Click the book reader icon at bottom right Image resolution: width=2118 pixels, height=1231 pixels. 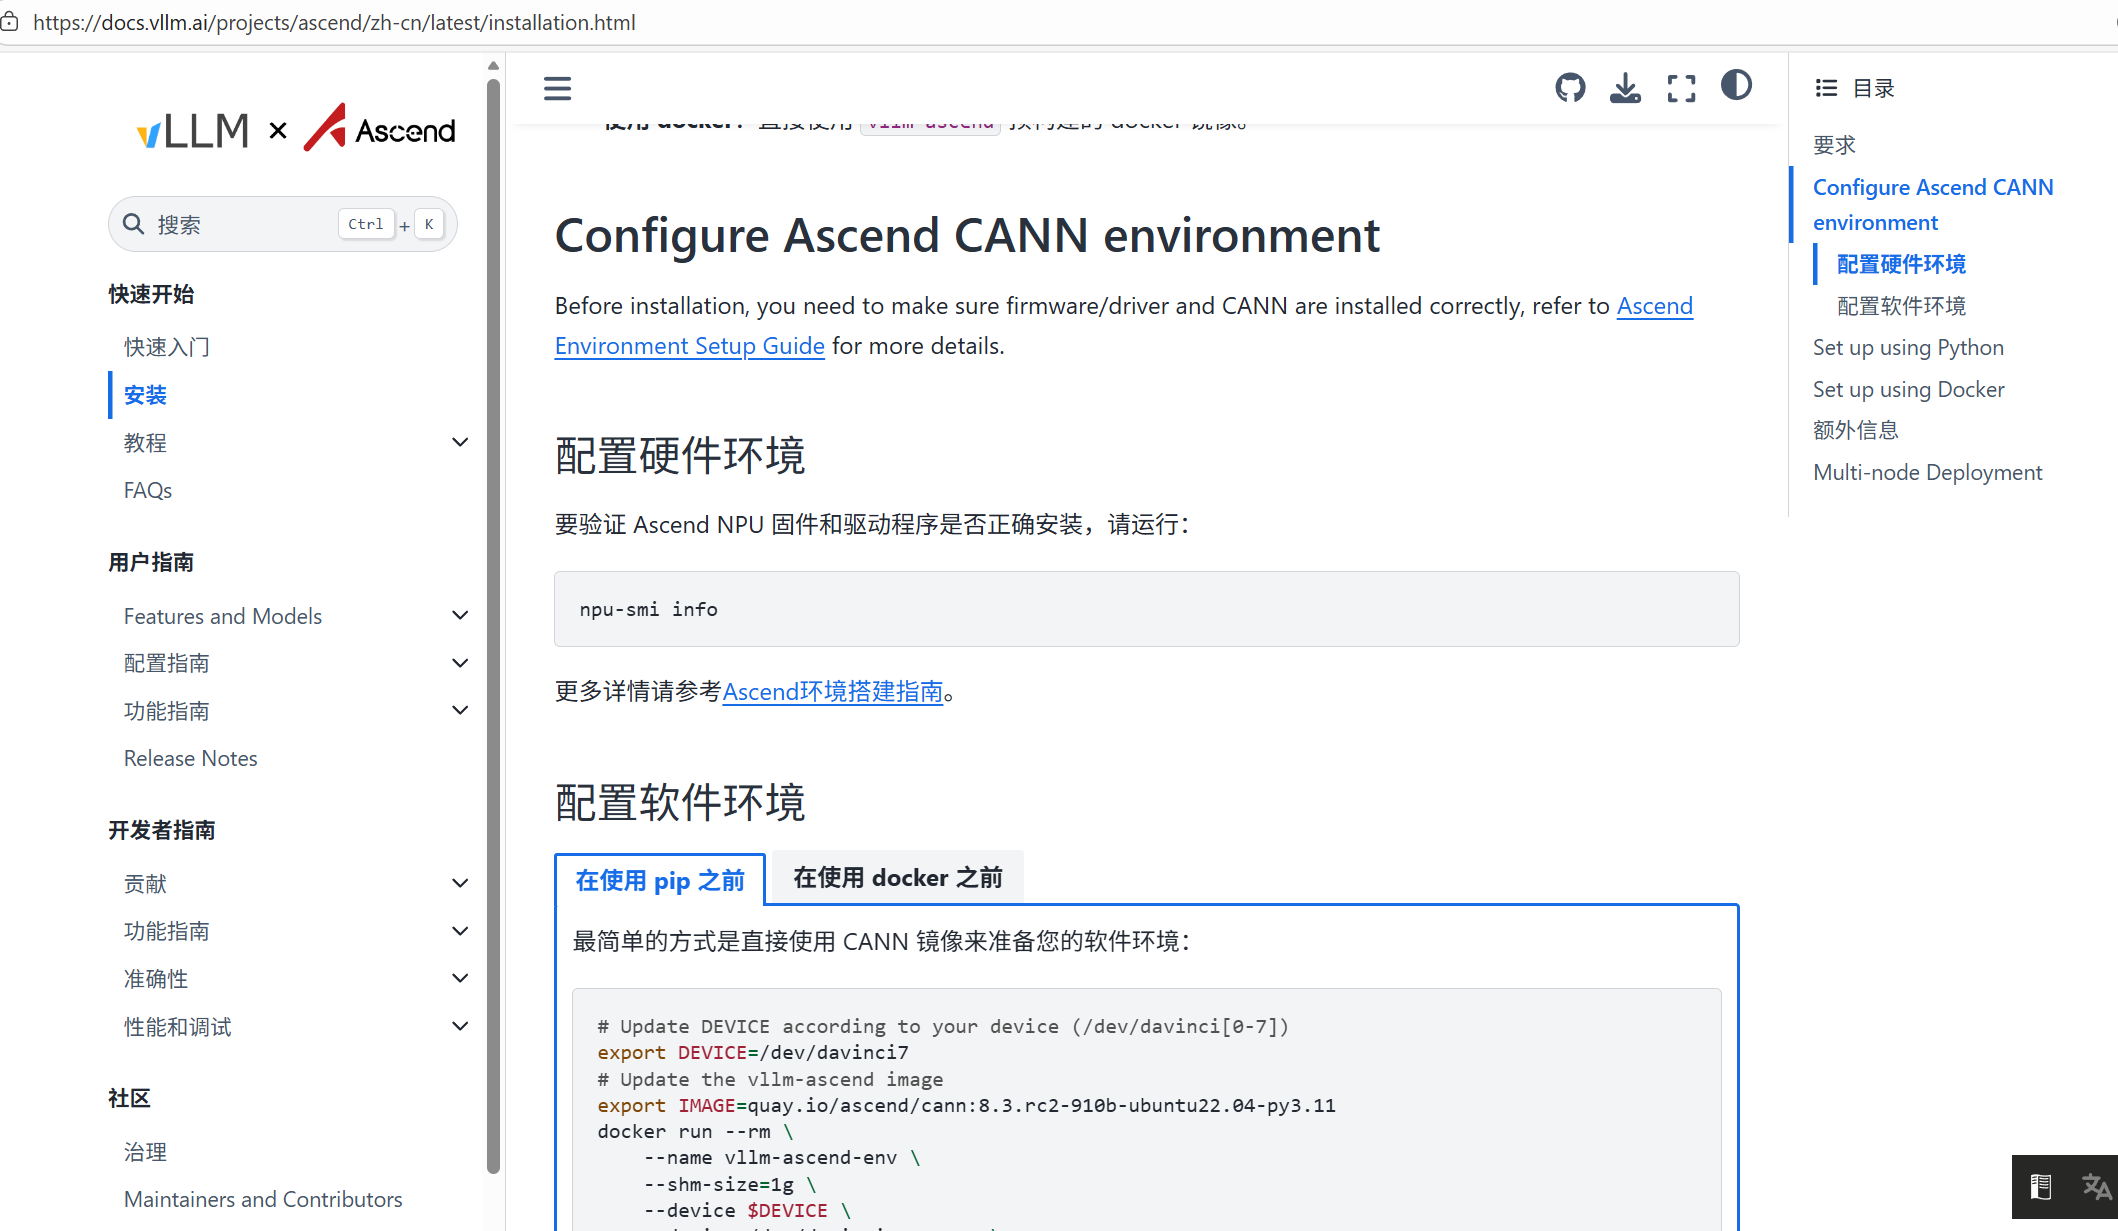click(2040, 1187)
